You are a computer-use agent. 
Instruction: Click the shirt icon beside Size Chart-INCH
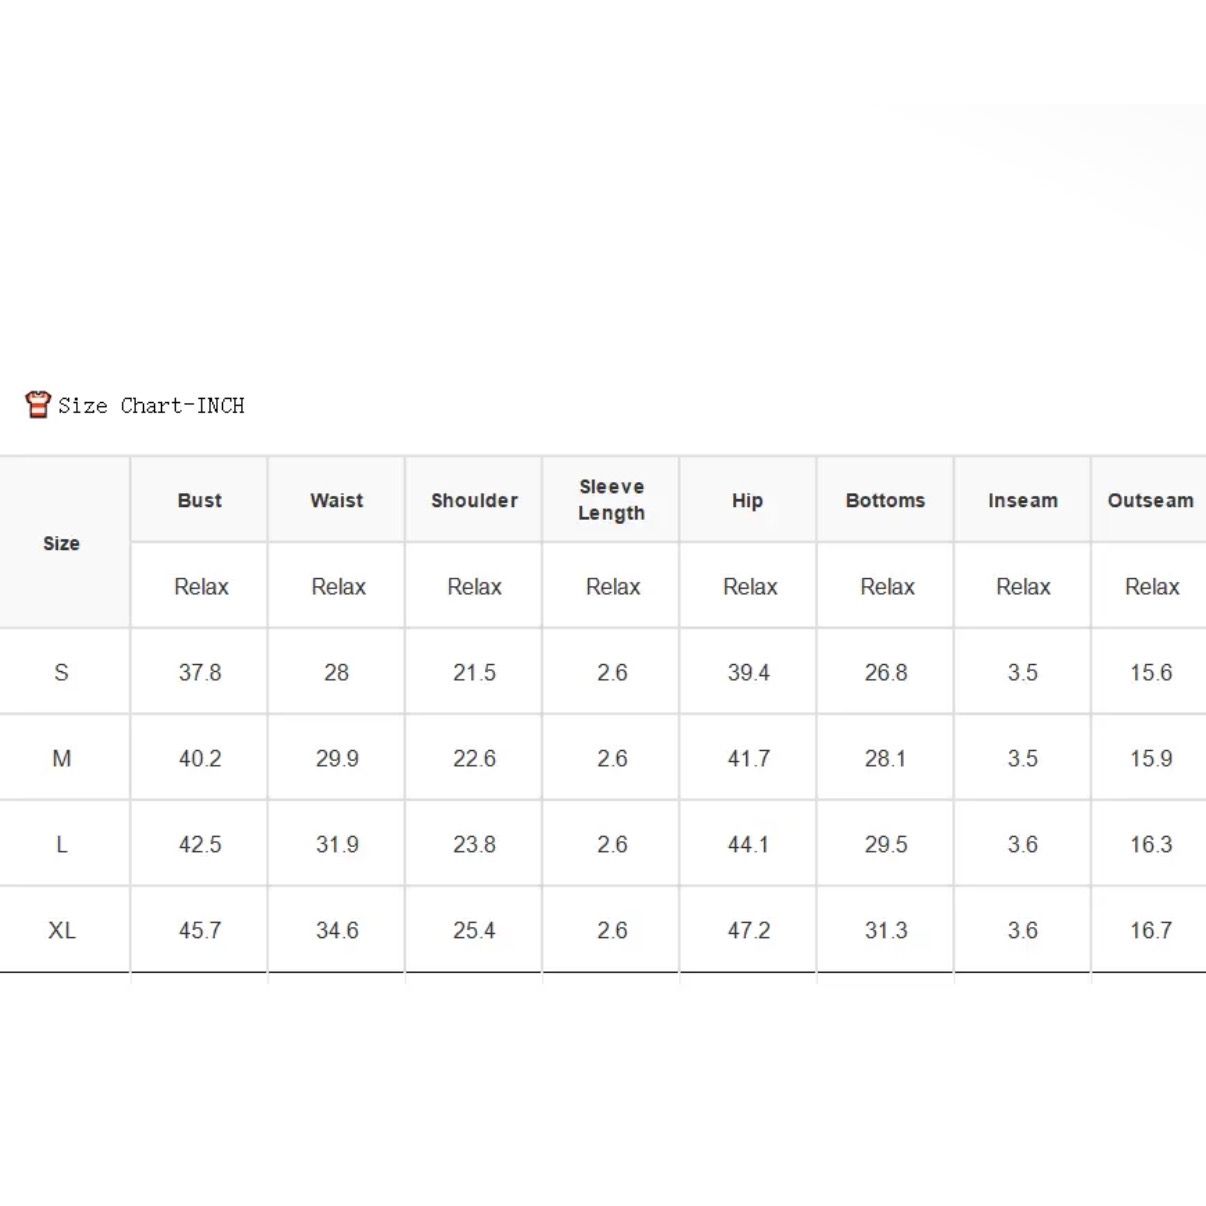point(38,404)
